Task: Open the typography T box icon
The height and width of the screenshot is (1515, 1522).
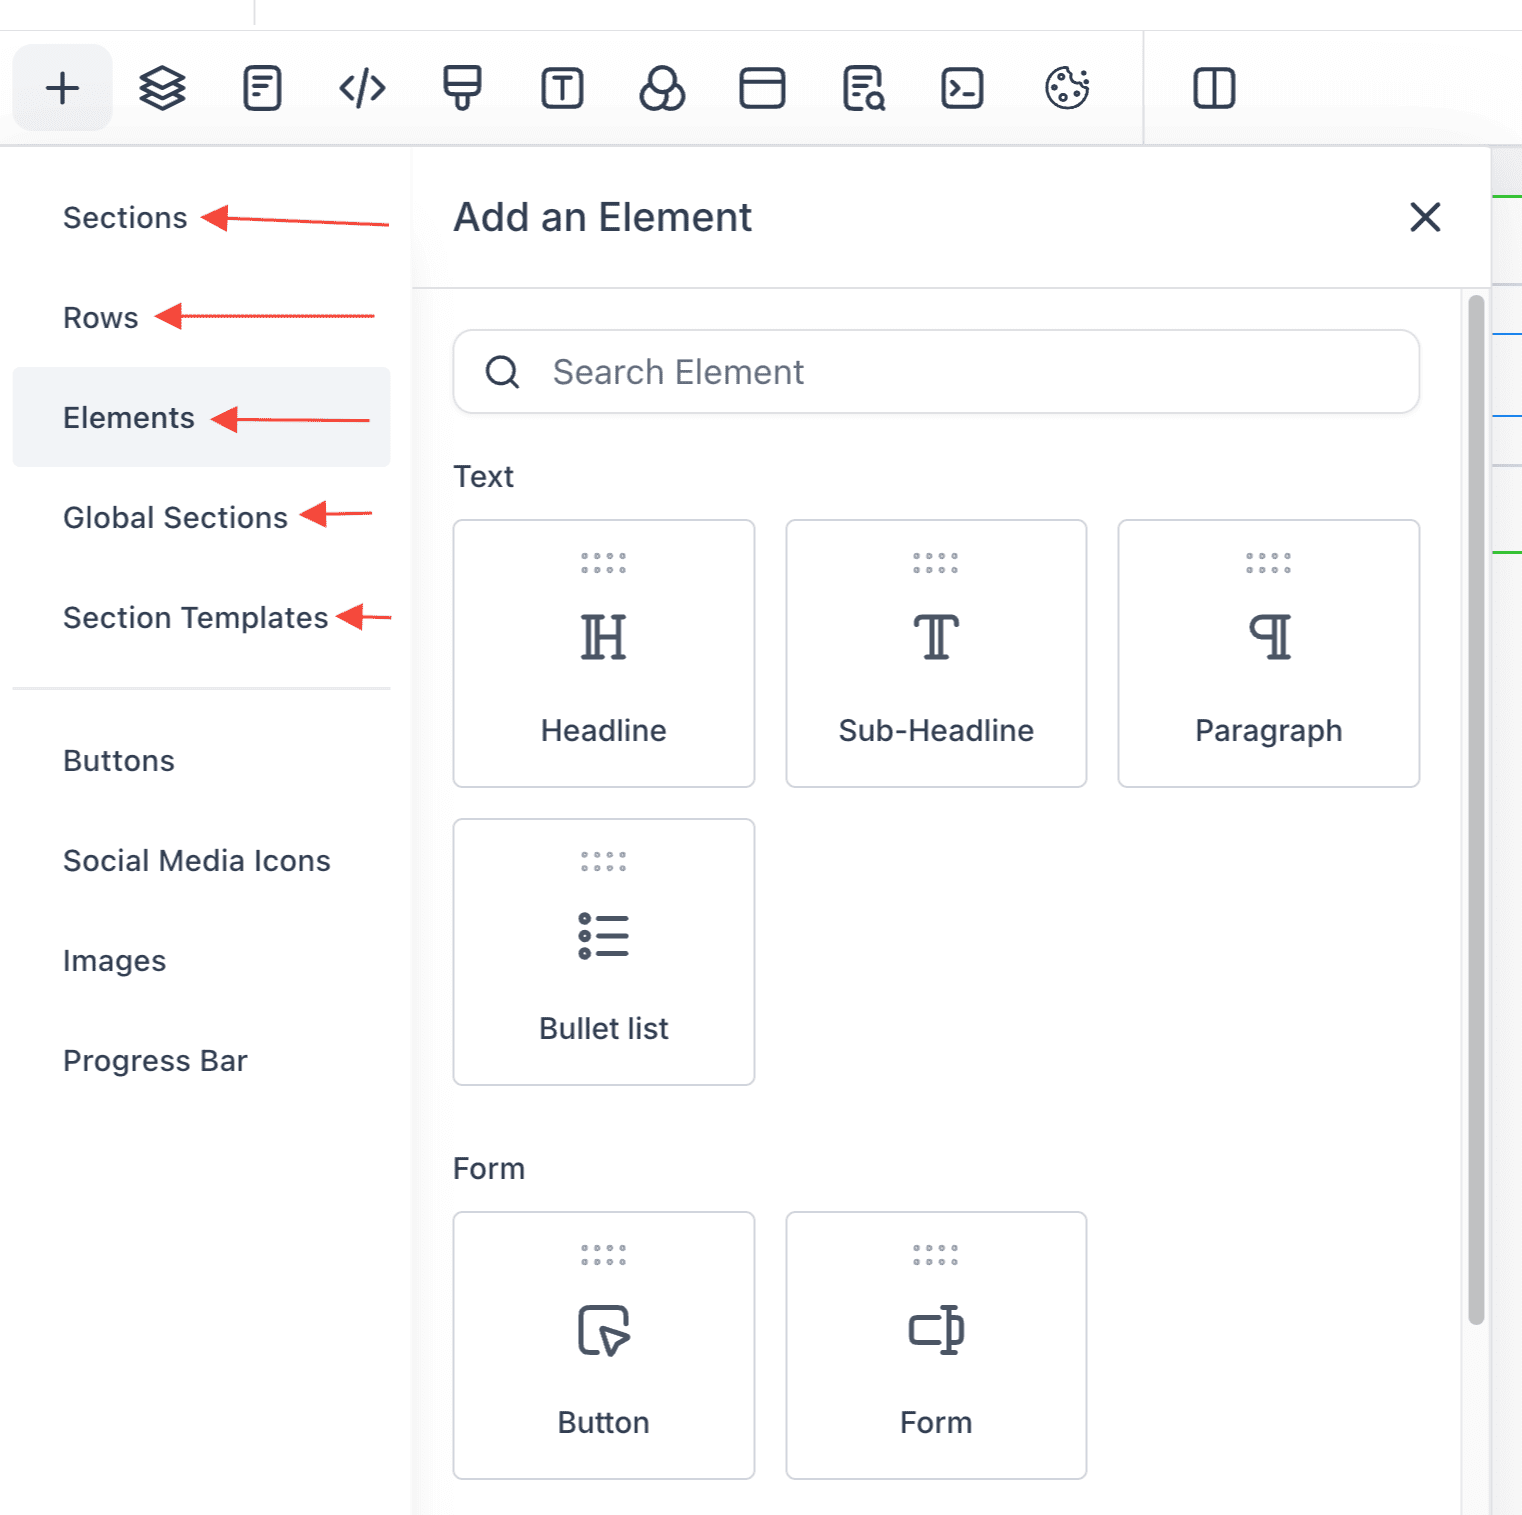Action: coord(562,88)
